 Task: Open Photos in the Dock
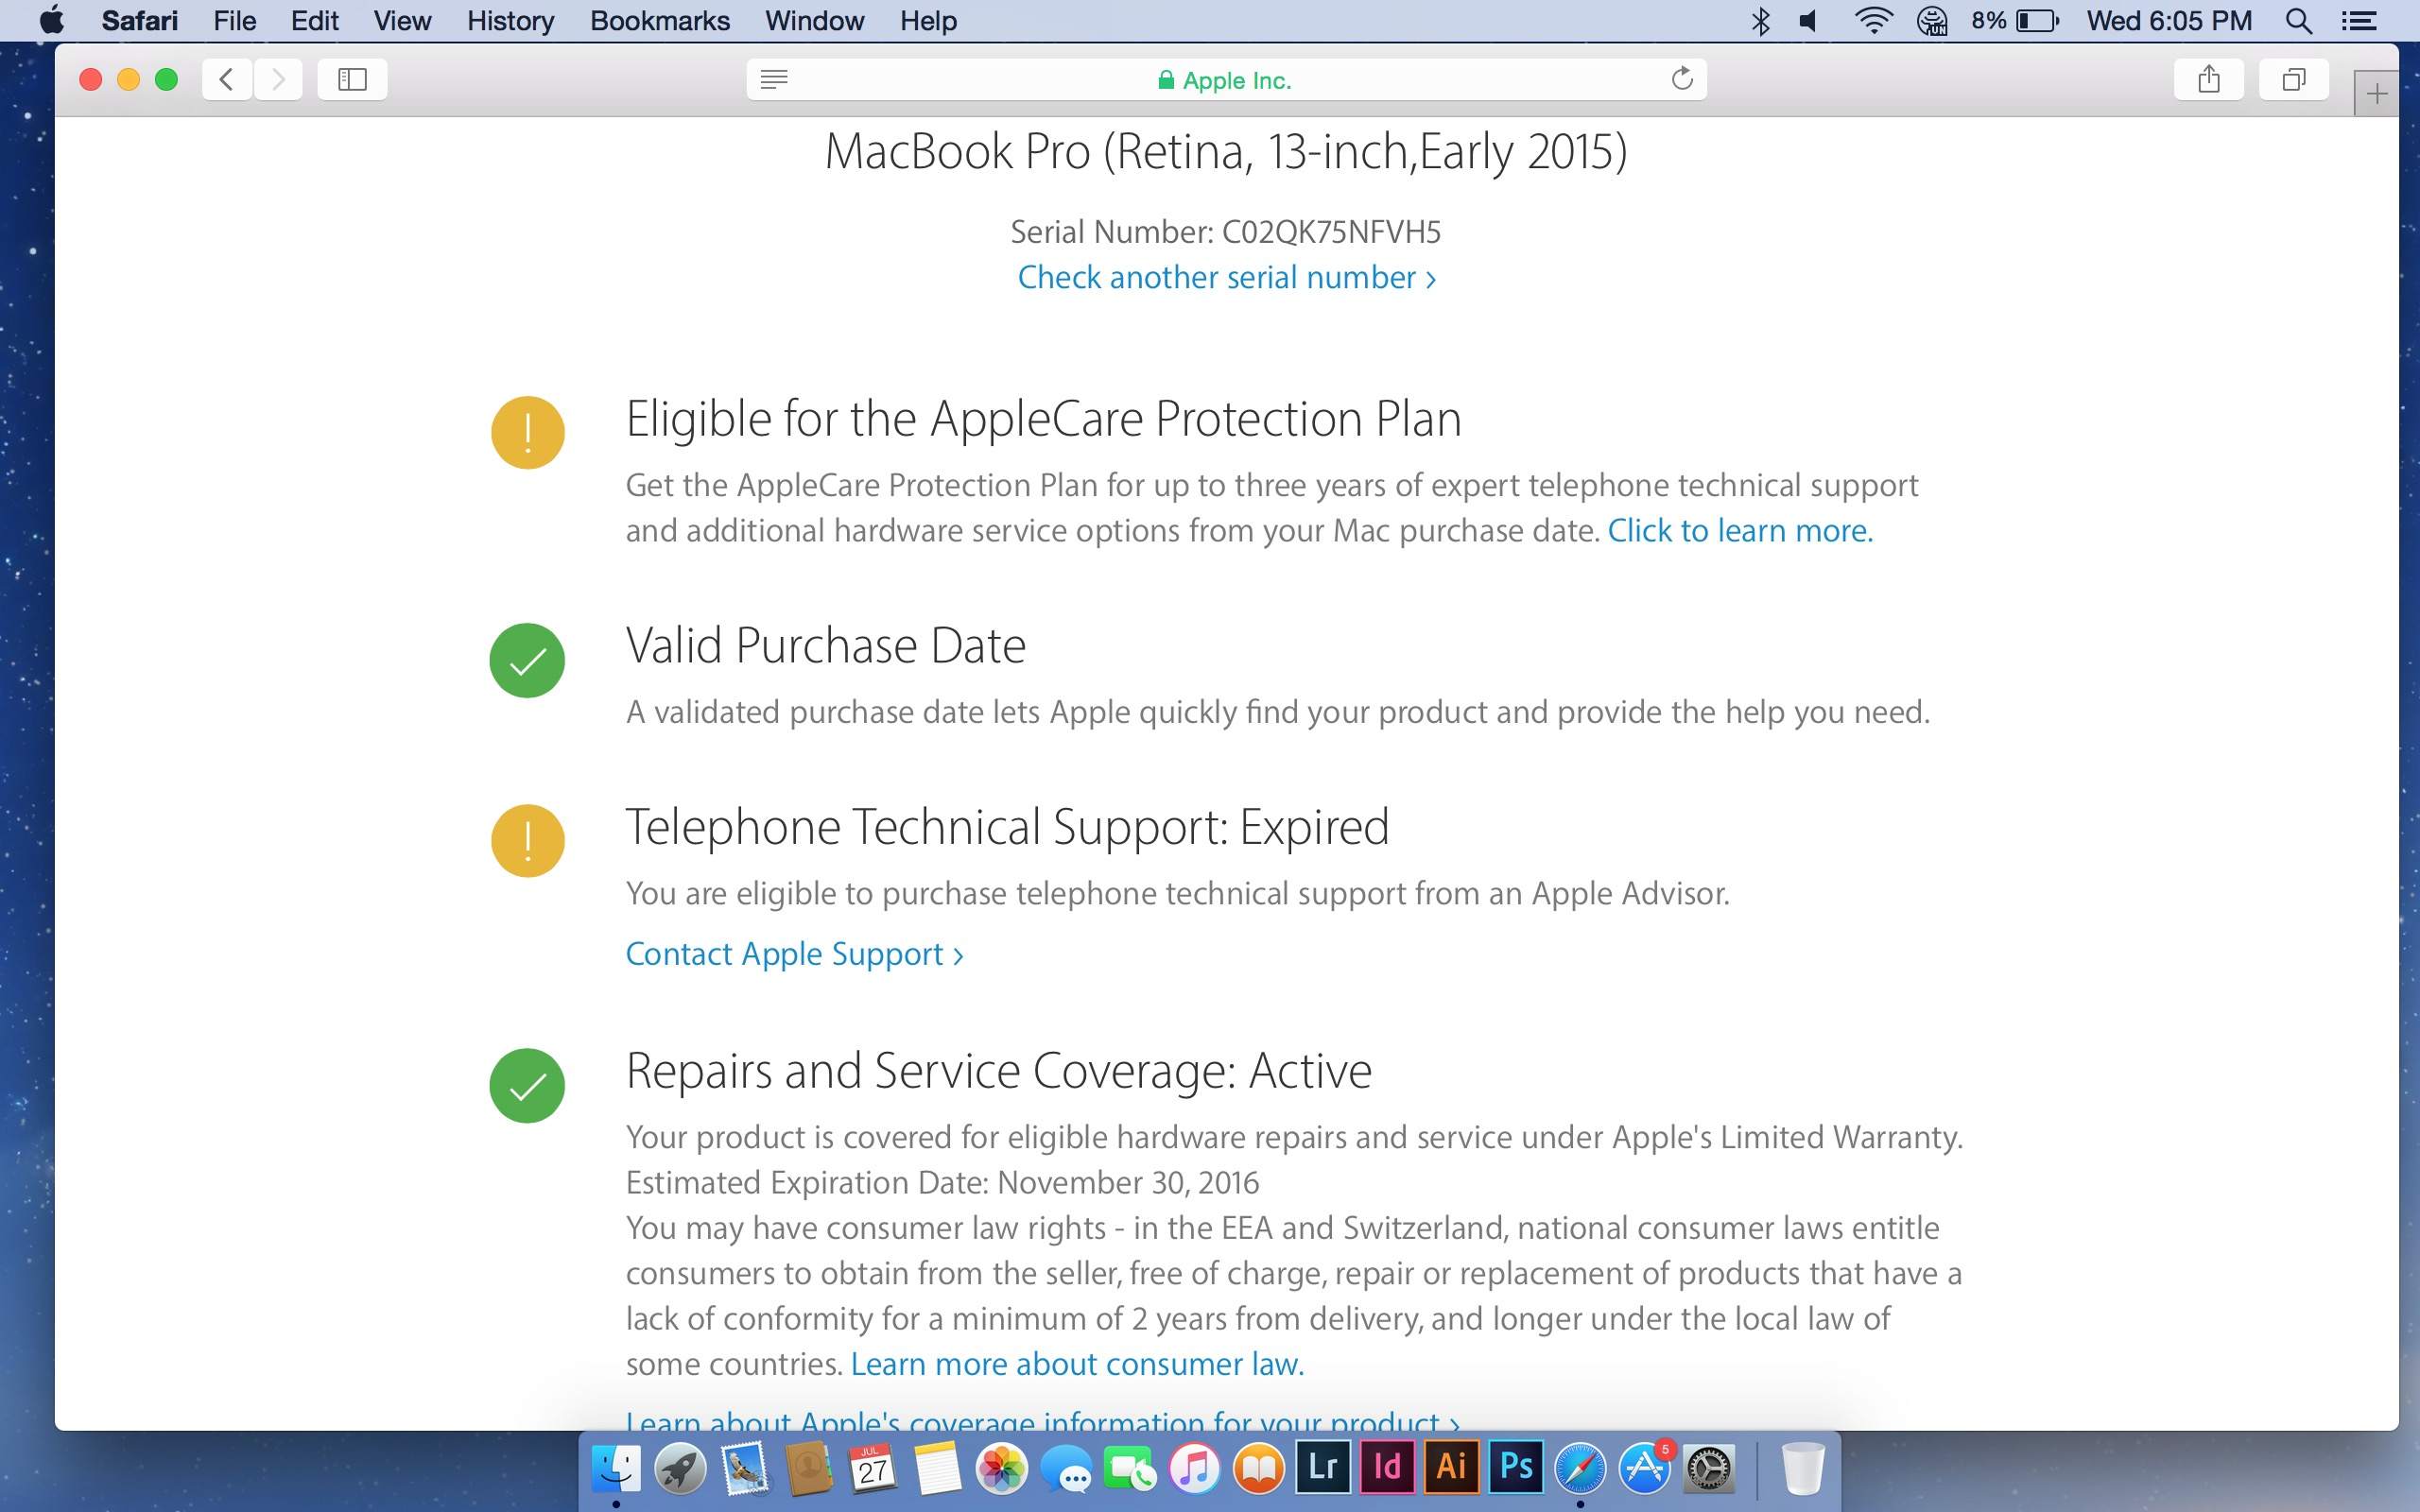pos(1001,1467)
